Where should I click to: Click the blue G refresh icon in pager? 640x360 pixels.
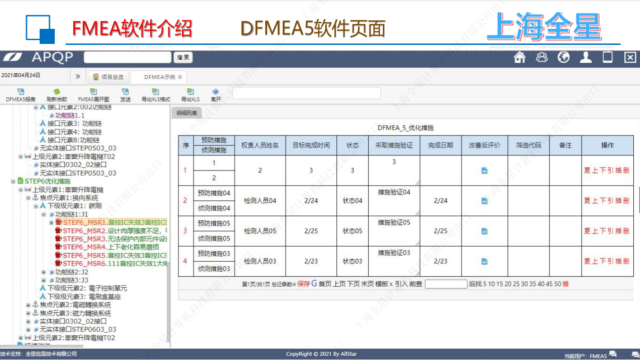314,283
